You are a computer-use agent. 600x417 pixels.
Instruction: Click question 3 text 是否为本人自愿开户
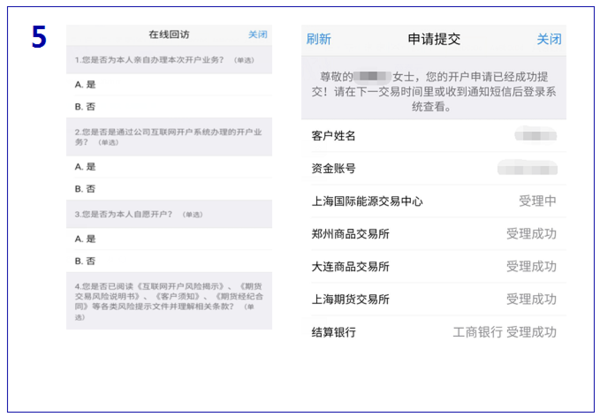pyautogui.click(x=139, y=214)
